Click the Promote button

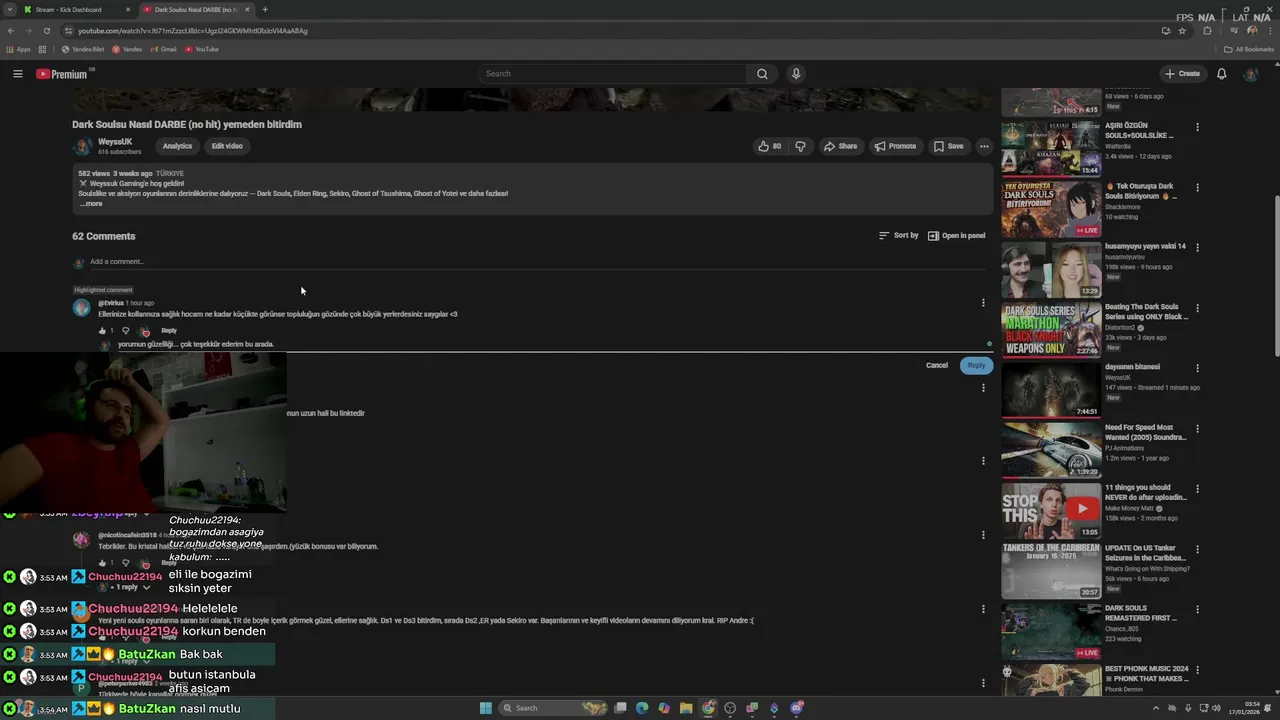[895, 146]
